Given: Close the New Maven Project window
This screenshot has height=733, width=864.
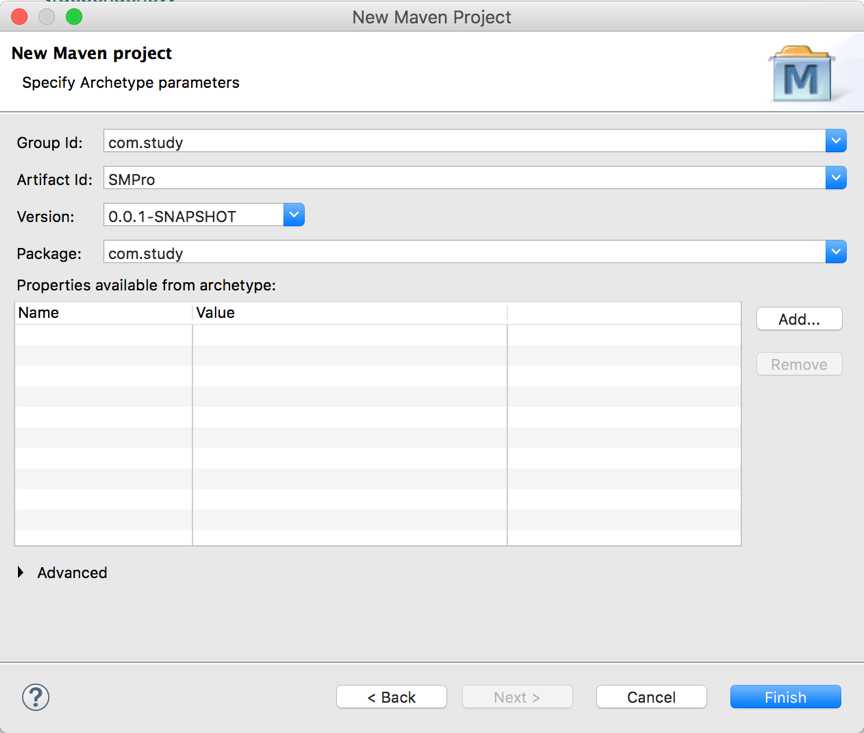Looking at the screenshot, I should [19, 17].
